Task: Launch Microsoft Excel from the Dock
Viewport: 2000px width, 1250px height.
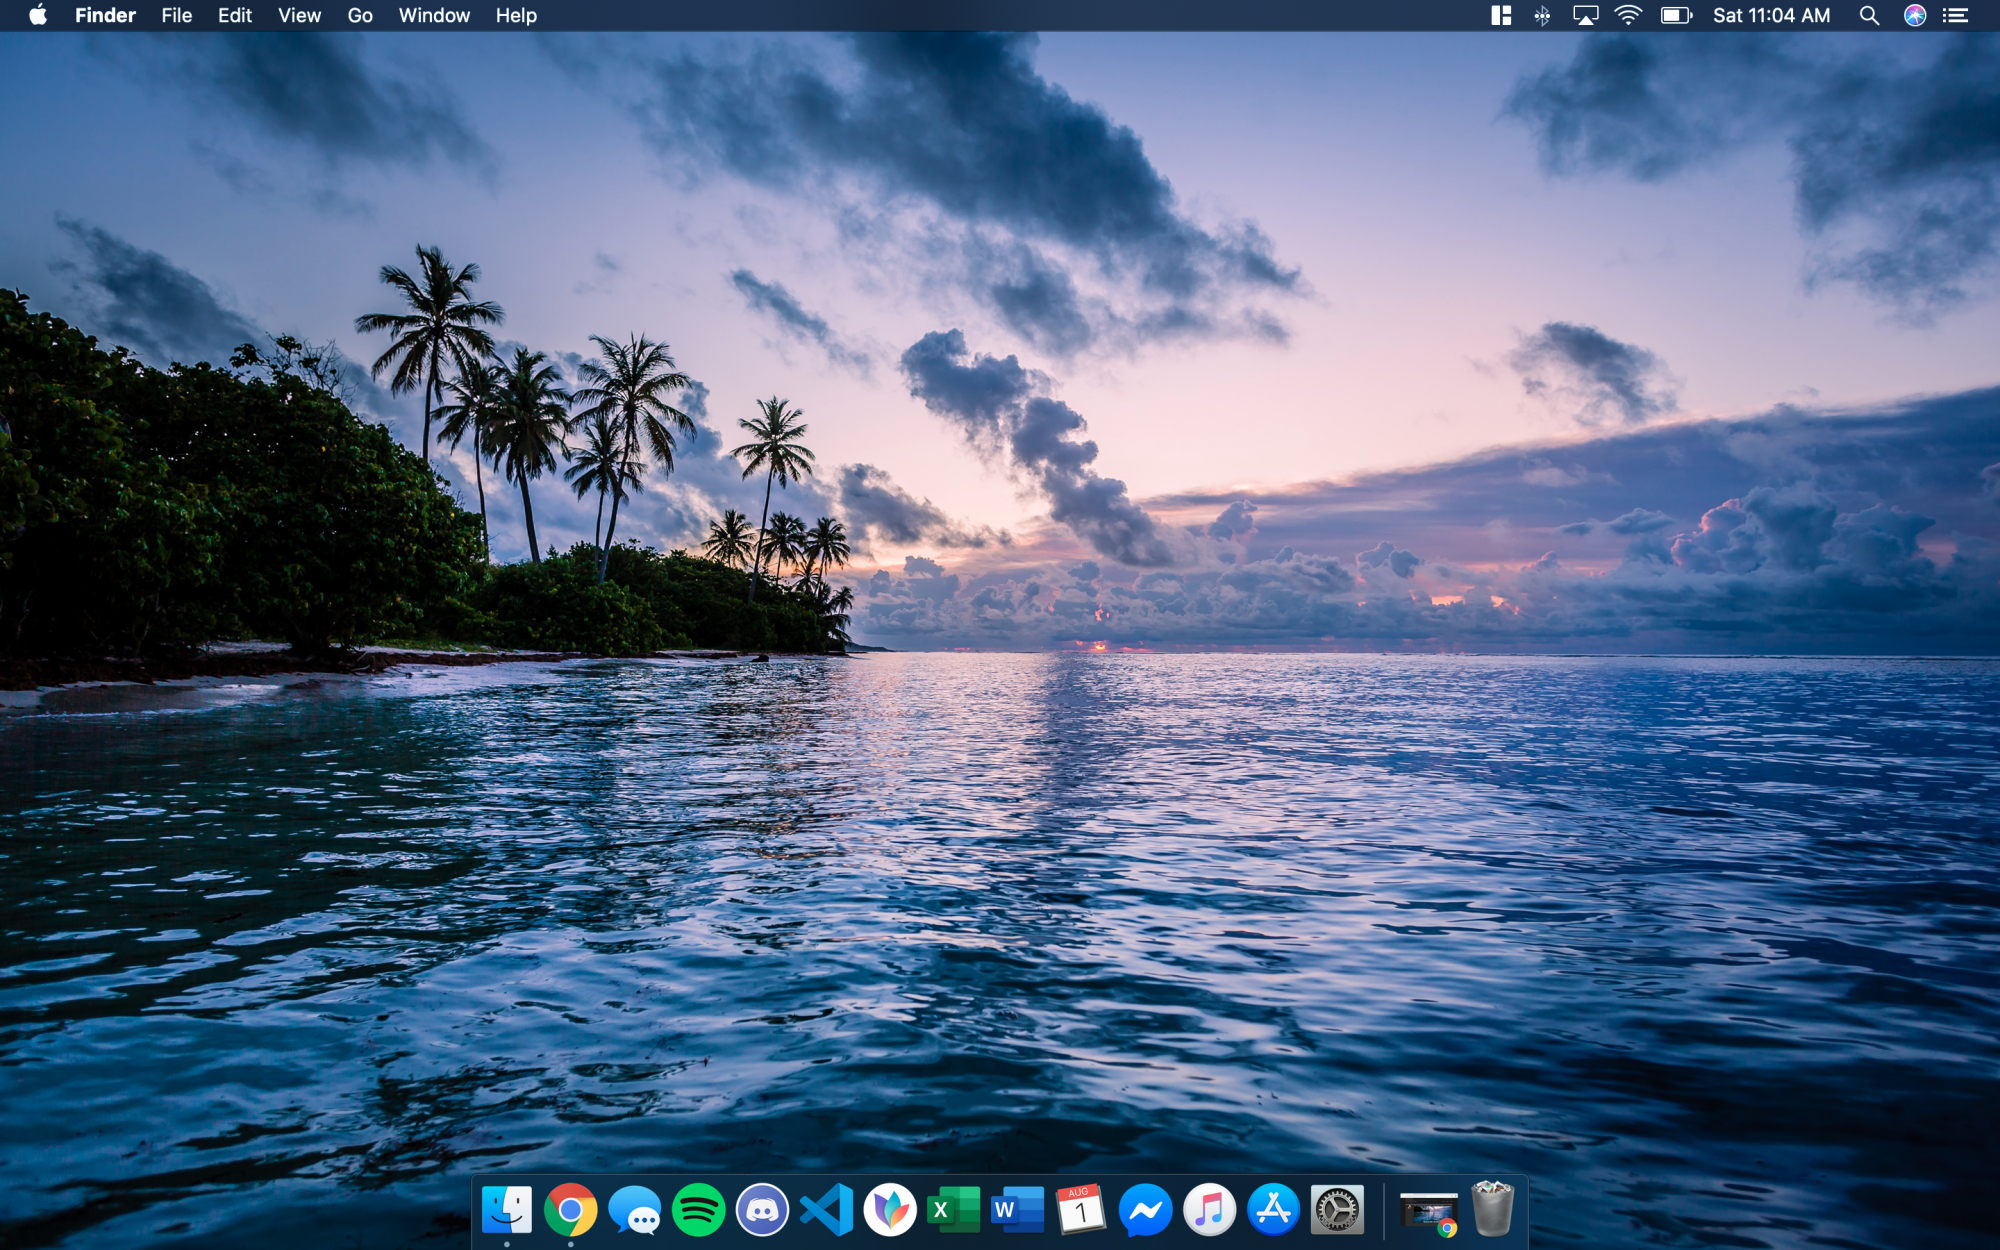Action: click(x=954, y=1210)
